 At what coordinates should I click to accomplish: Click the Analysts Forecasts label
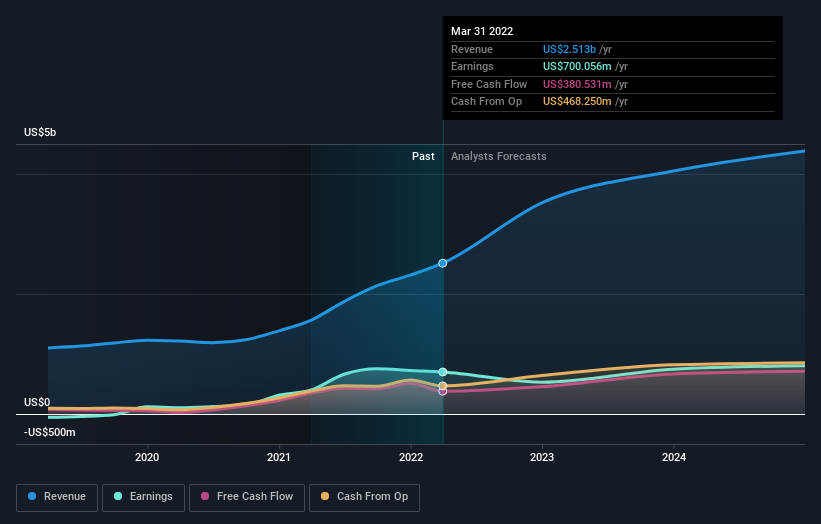click(498, 156)
